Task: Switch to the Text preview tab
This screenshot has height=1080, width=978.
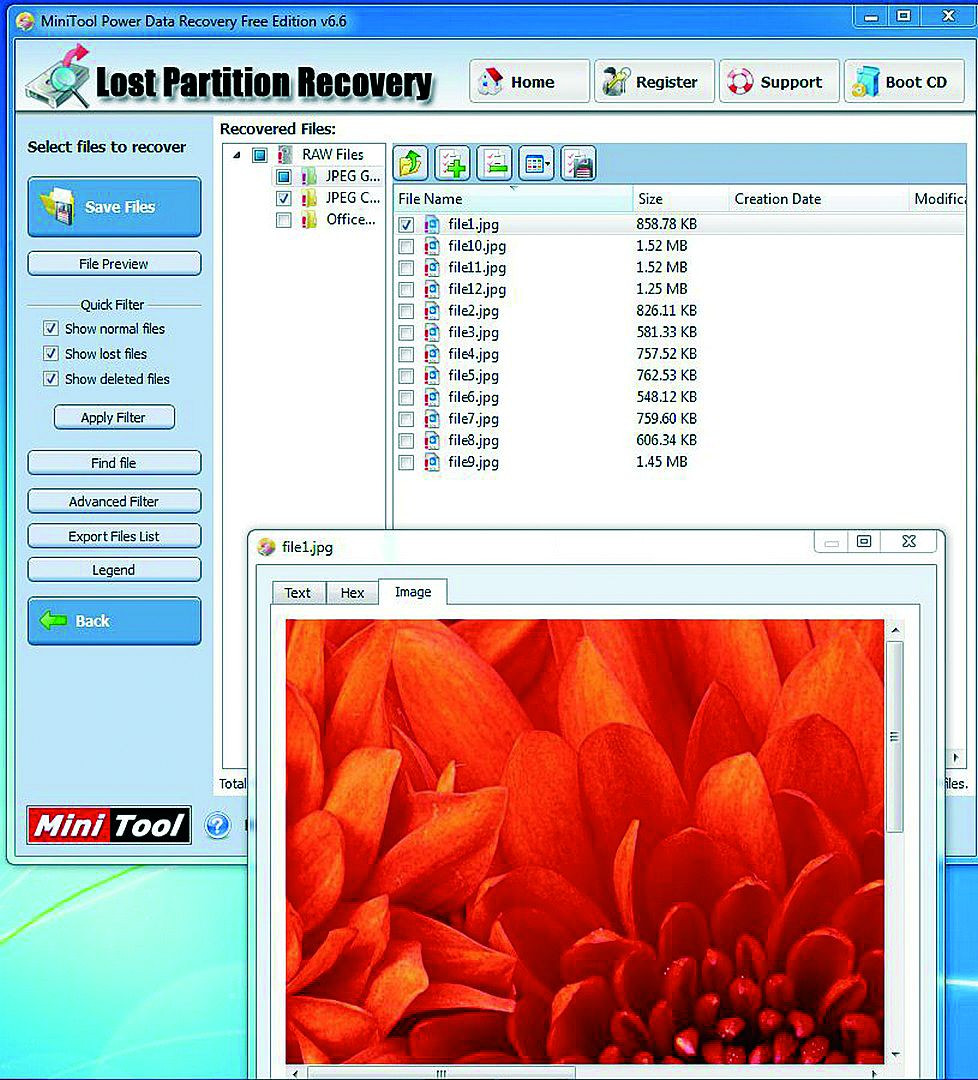Action: point(298,592)
